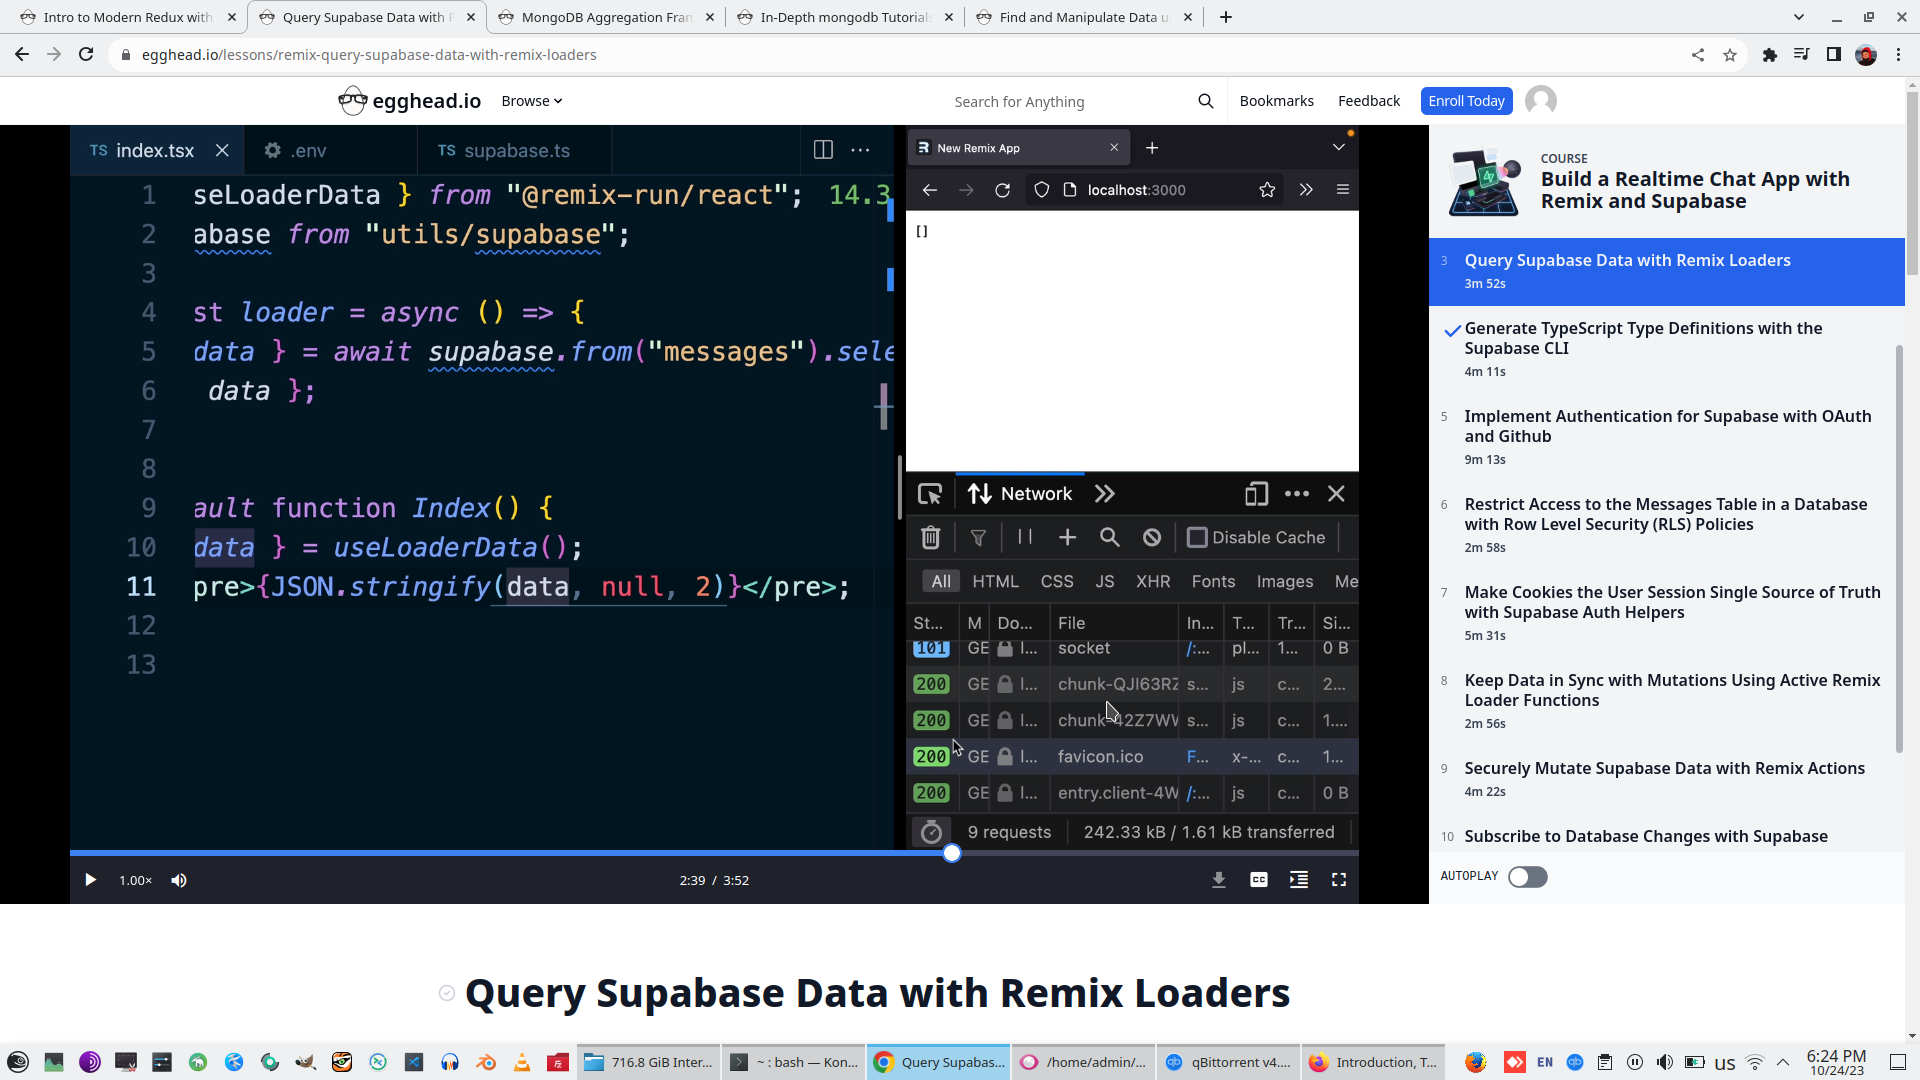
Task: Toggle completion check on TypeScript definitions lesson
Action: point(1452,331)
